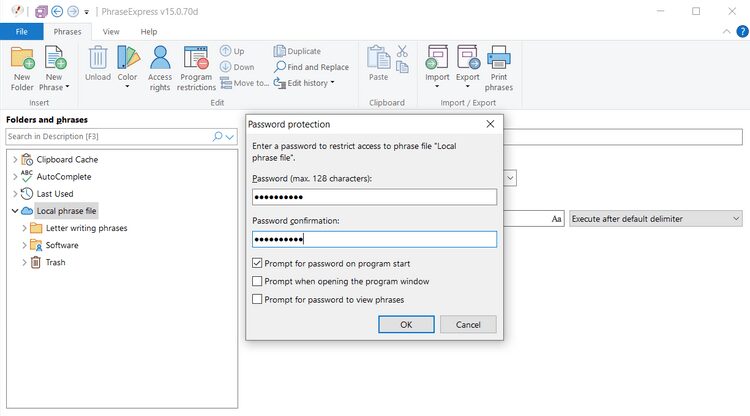Viewport: 750px width, 416px height.
Task: Collapse the ribbon with chevron
Action: point(727,32)
